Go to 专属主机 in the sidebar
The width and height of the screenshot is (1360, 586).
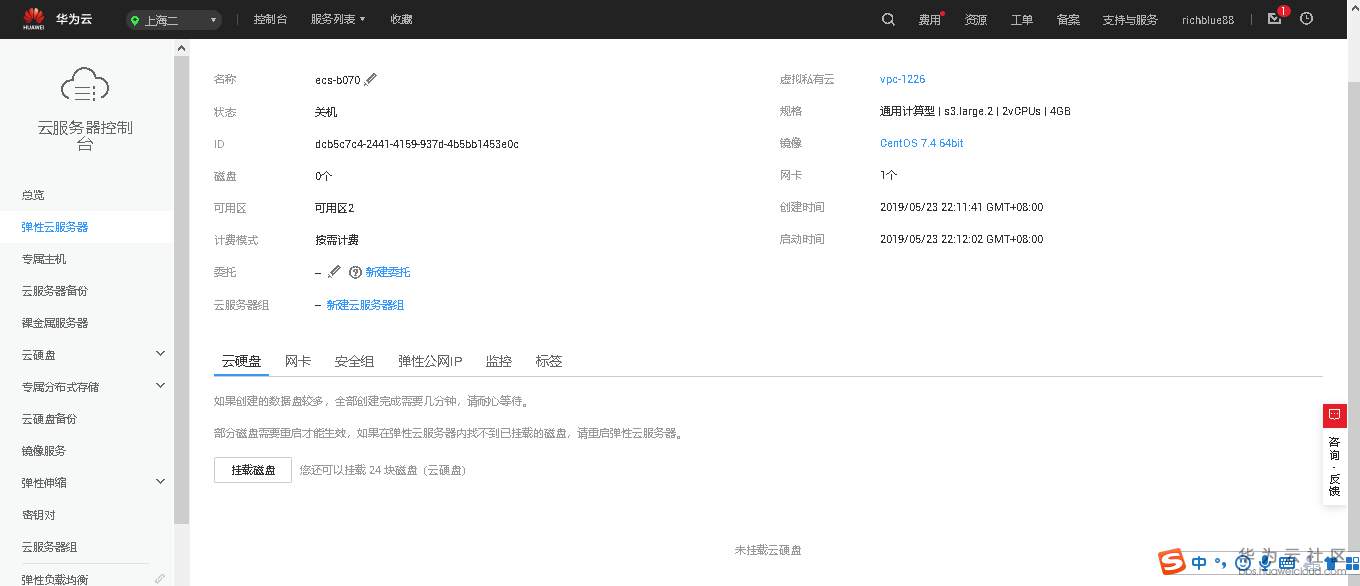tap(44, 259)
